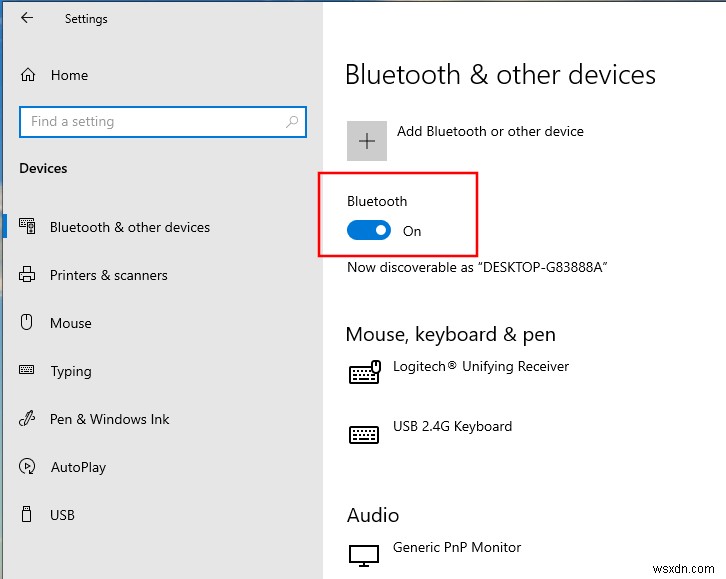Go back using the Settings back arrow
726x579 pixels.
pyautogui.click(x=27, y=18)
